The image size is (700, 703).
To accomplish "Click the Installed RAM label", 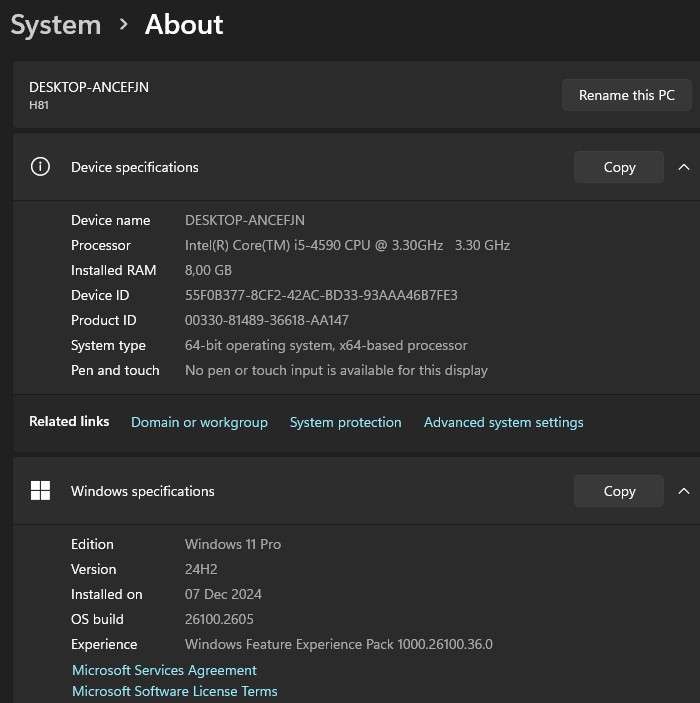I will click(113, 270).
